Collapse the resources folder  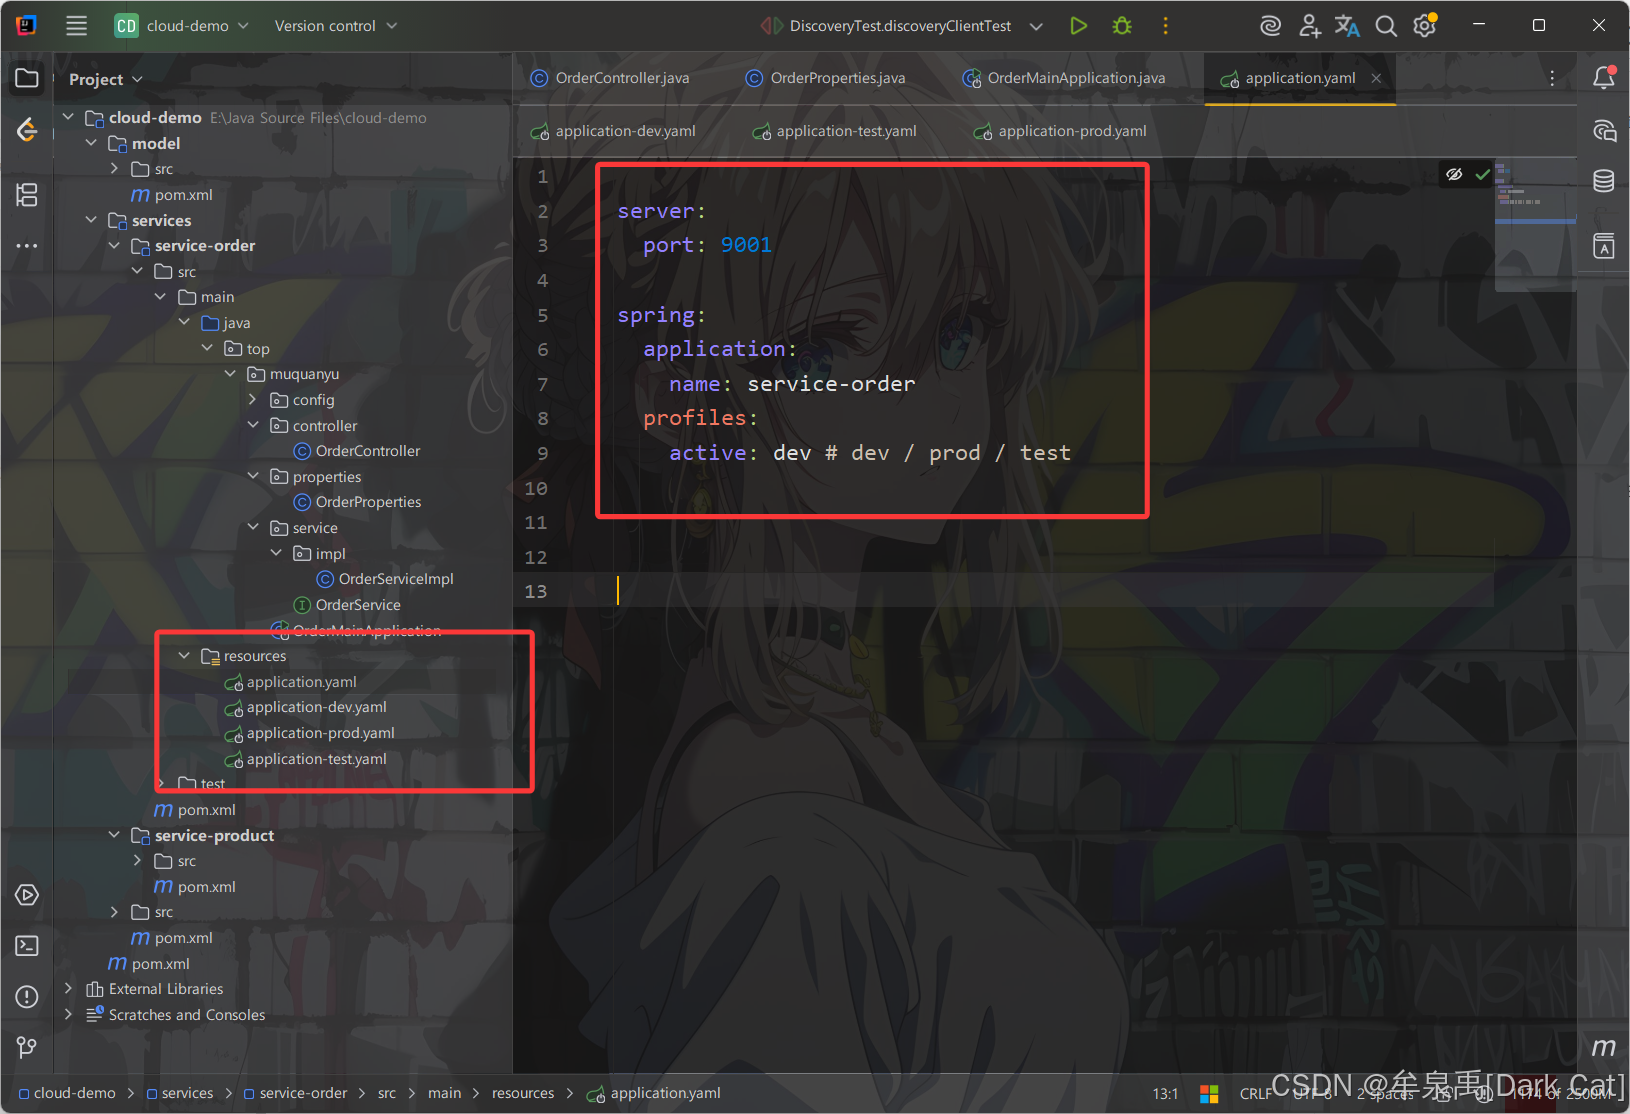tap(184, 655)
